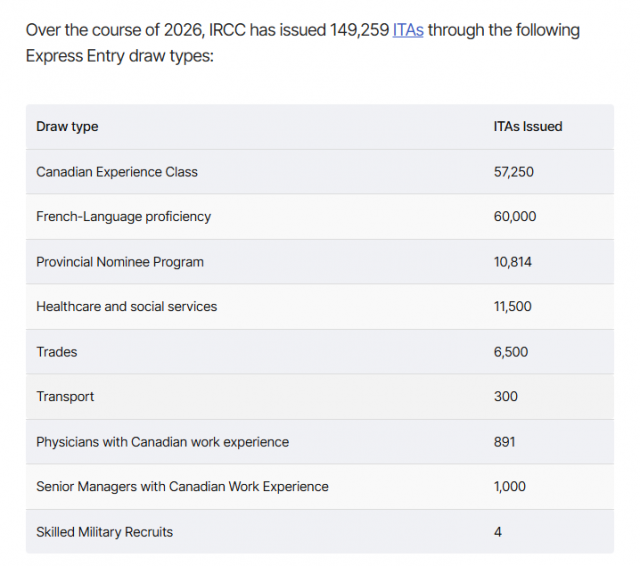Select Provincial Nominee Program row label
This screenshot has height=566, width=640.
tap(120, 262)
